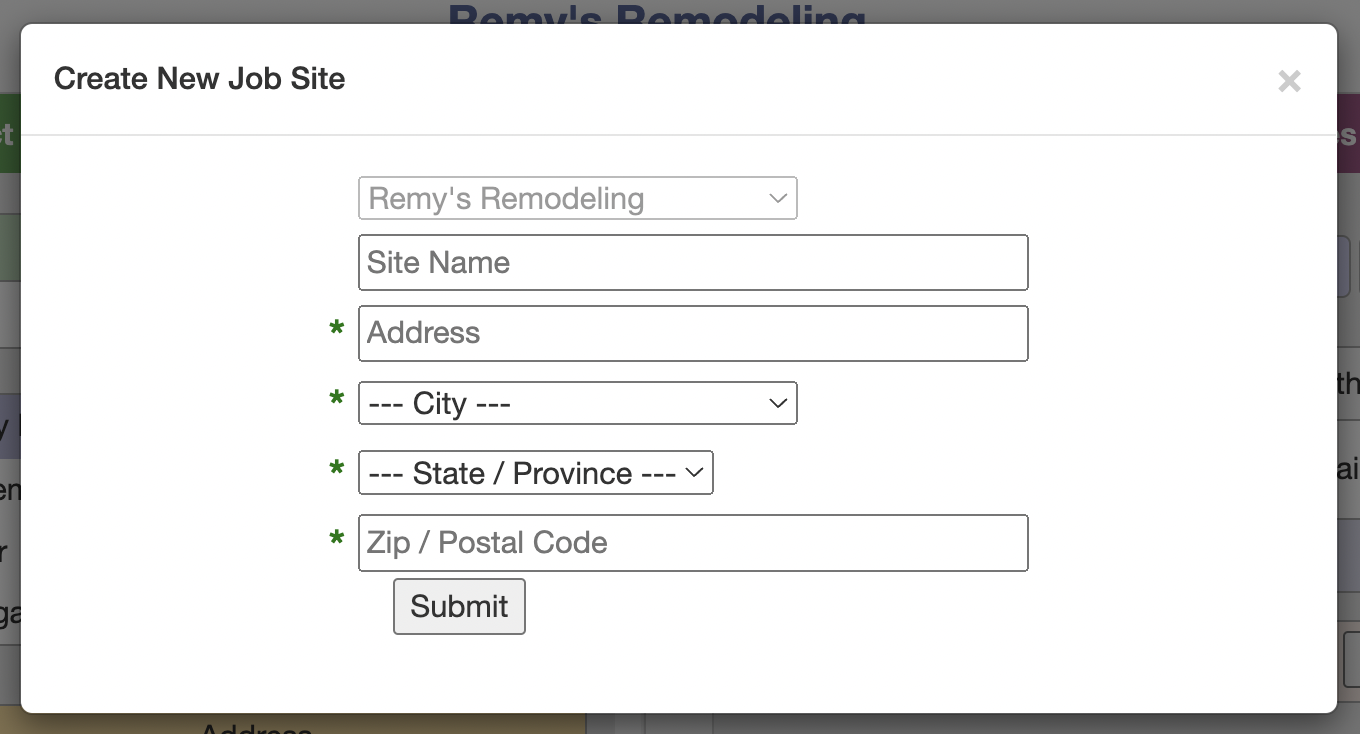Screen dimensions: 1360x734
Task: Click the chevron arrow on State selector
Action: click(x=694, y=473)
